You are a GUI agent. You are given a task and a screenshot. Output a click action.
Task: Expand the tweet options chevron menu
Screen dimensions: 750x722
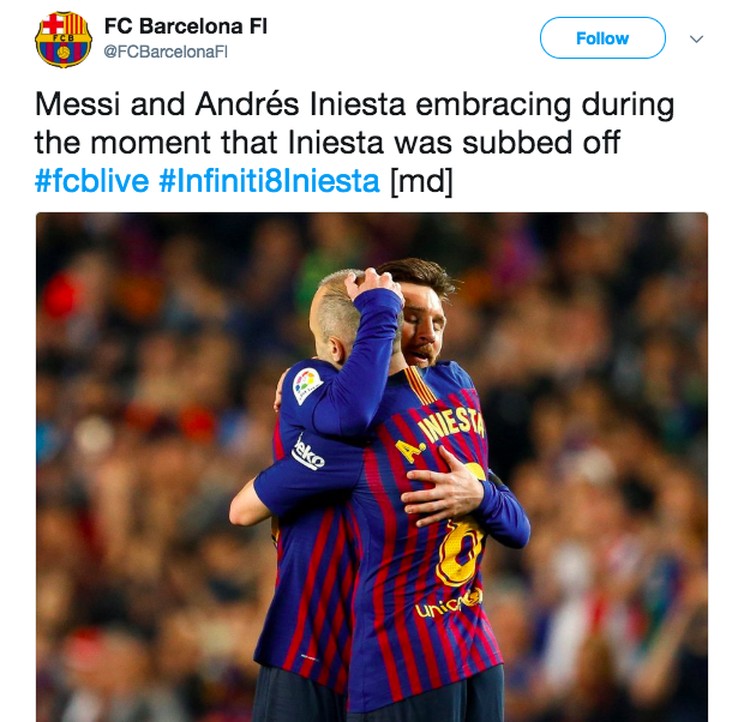696,39
